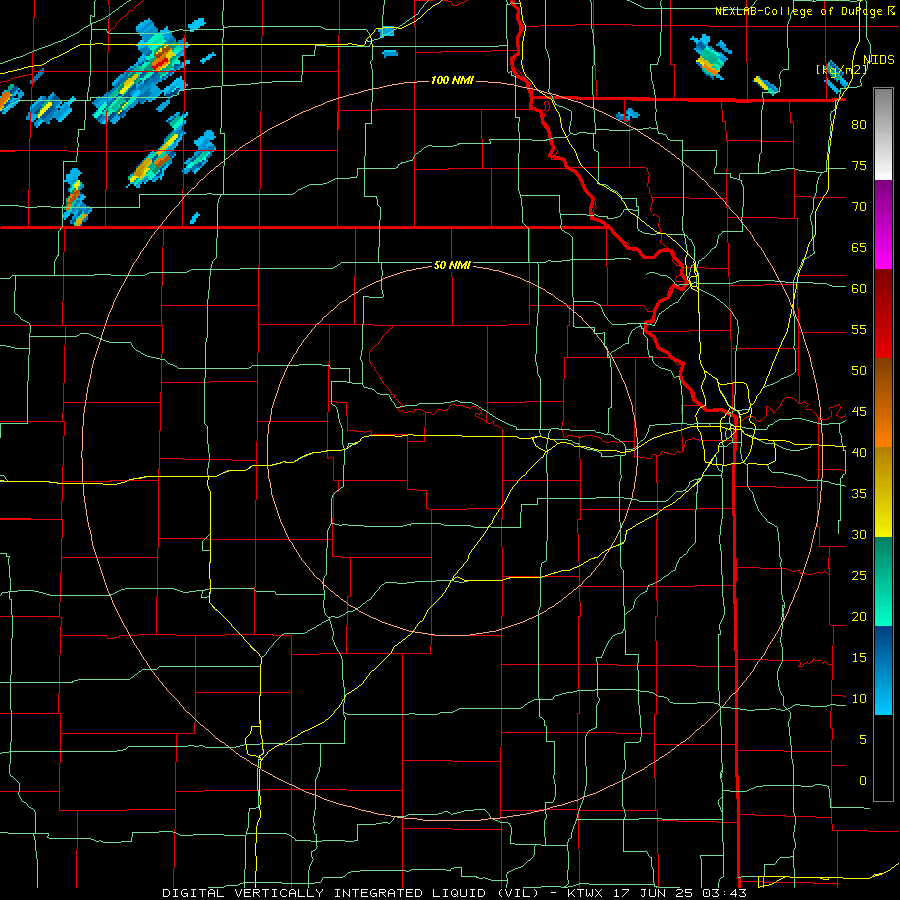This screenshot has height=900, width=900.
Task: Click the "100 NMI" range ring label
Action: [452, 80]
